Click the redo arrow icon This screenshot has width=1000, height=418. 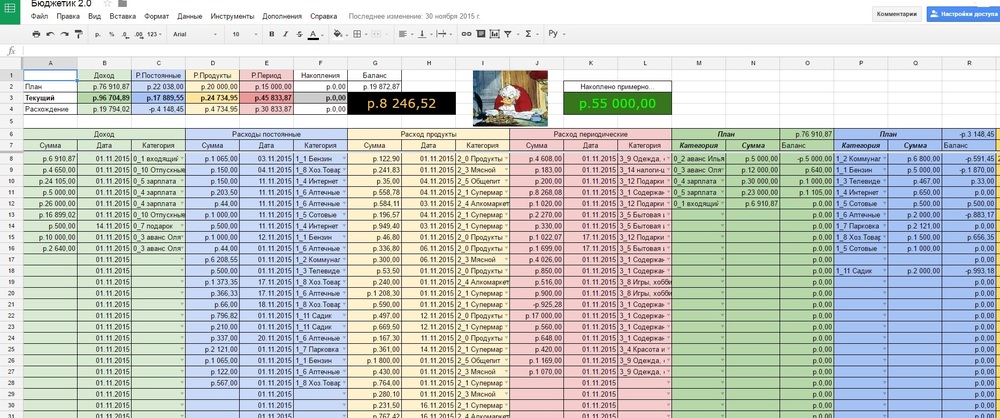64,34
